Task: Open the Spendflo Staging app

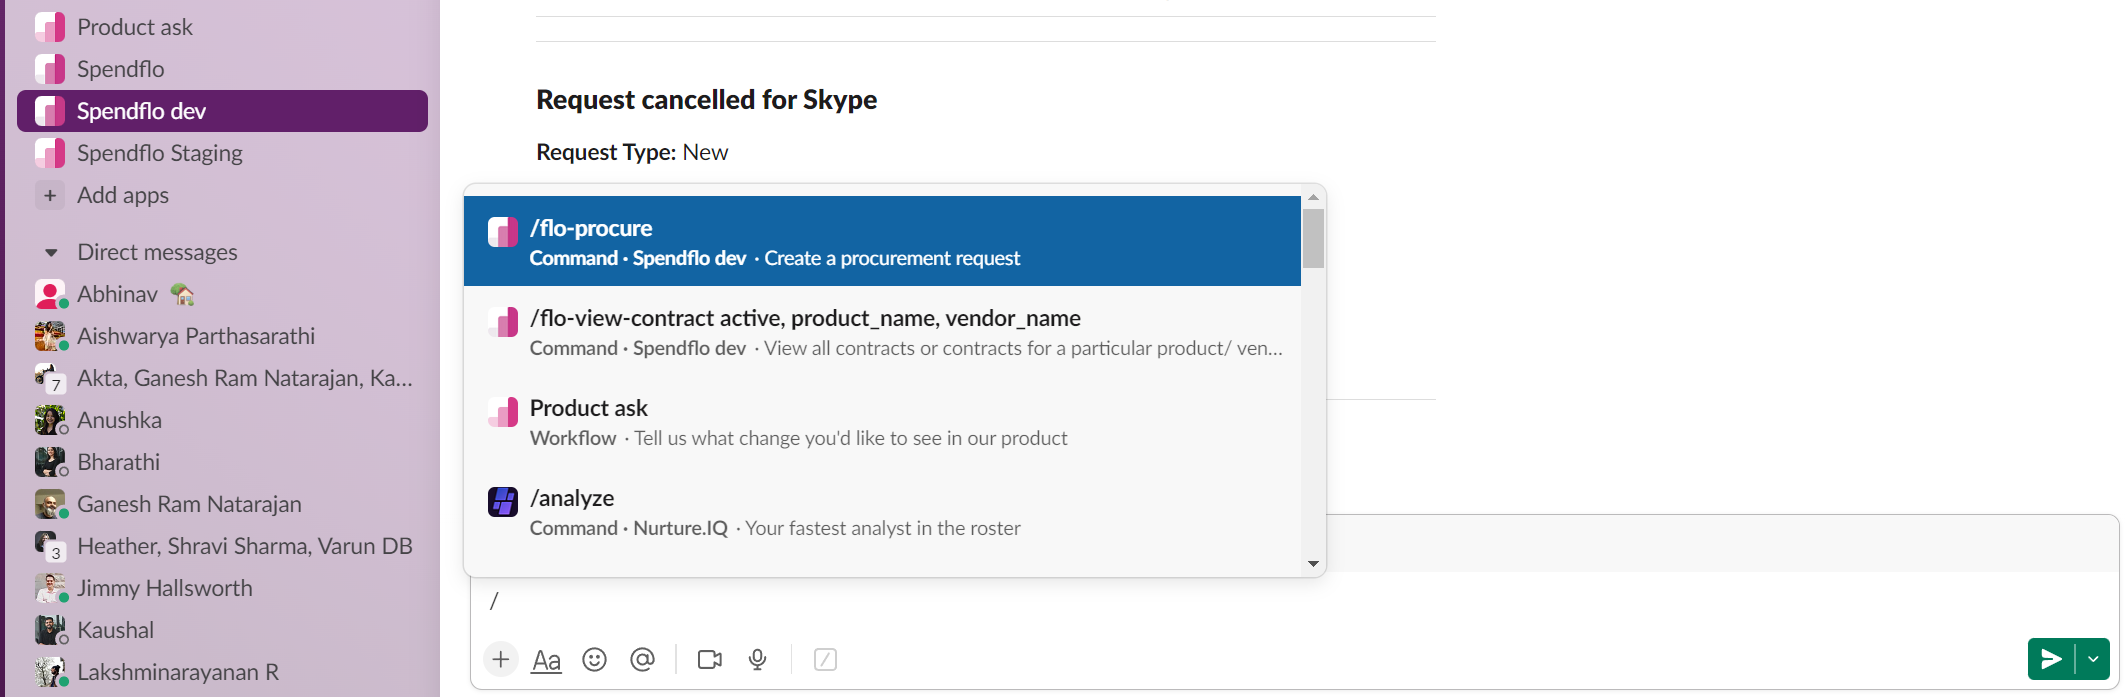Action: [x=222, y=153]
